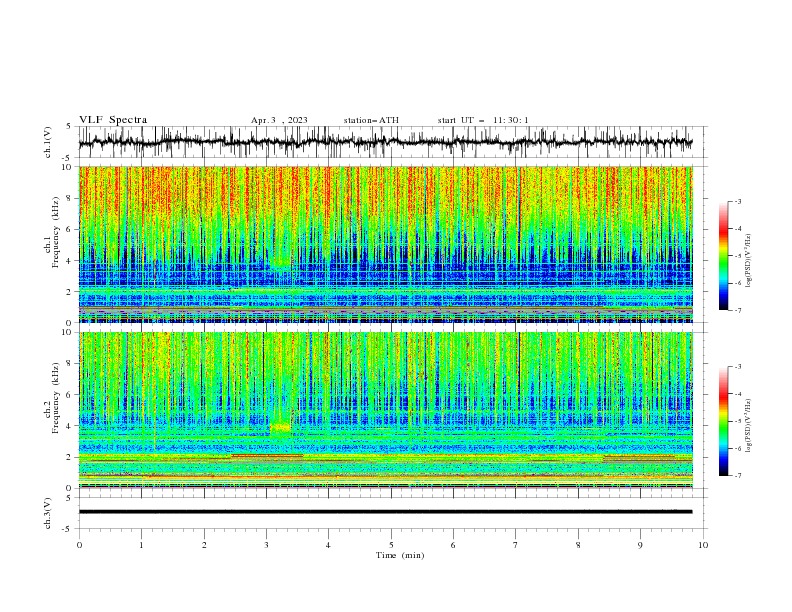Click ch.2 frequency axis tick "6"
This screenshot has width=792, height=612.
(x=71, y=395)
